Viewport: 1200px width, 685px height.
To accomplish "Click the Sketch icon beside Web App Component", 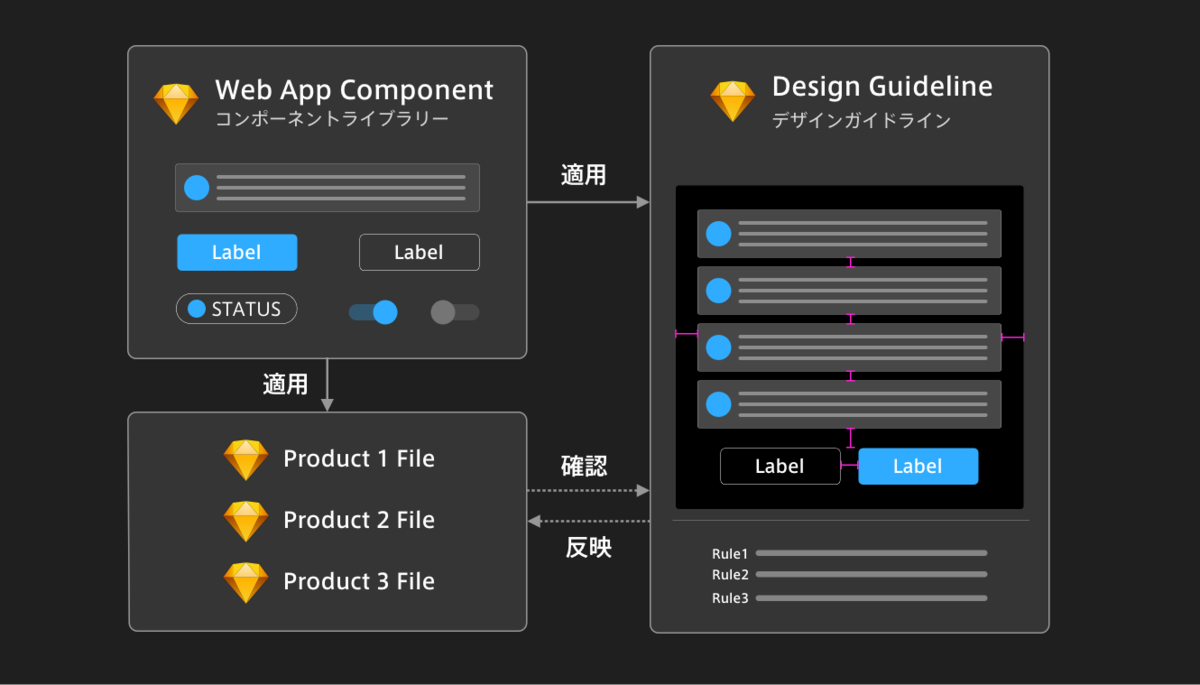I will [x=176, y=104].
